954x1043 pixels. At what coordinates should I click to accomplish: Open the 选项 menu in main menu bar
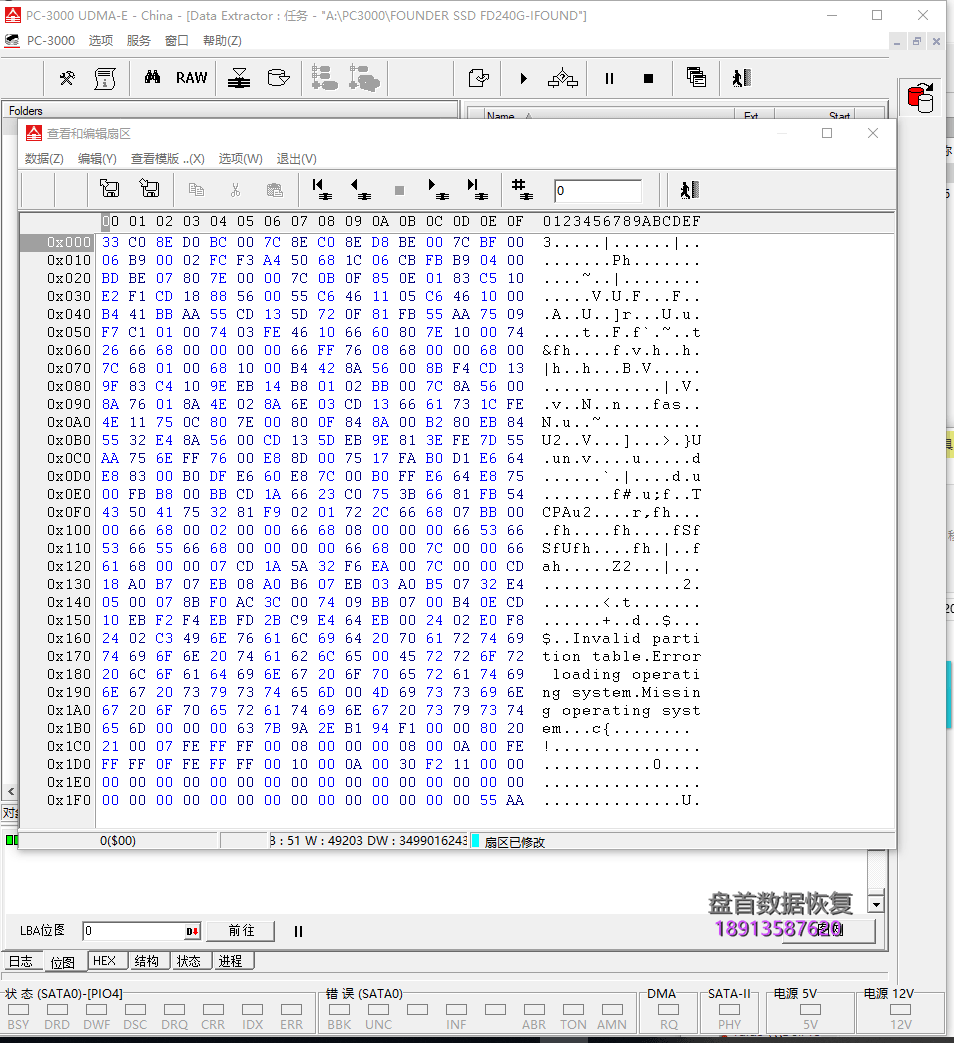pyautogui.click(x=101, y=41)
